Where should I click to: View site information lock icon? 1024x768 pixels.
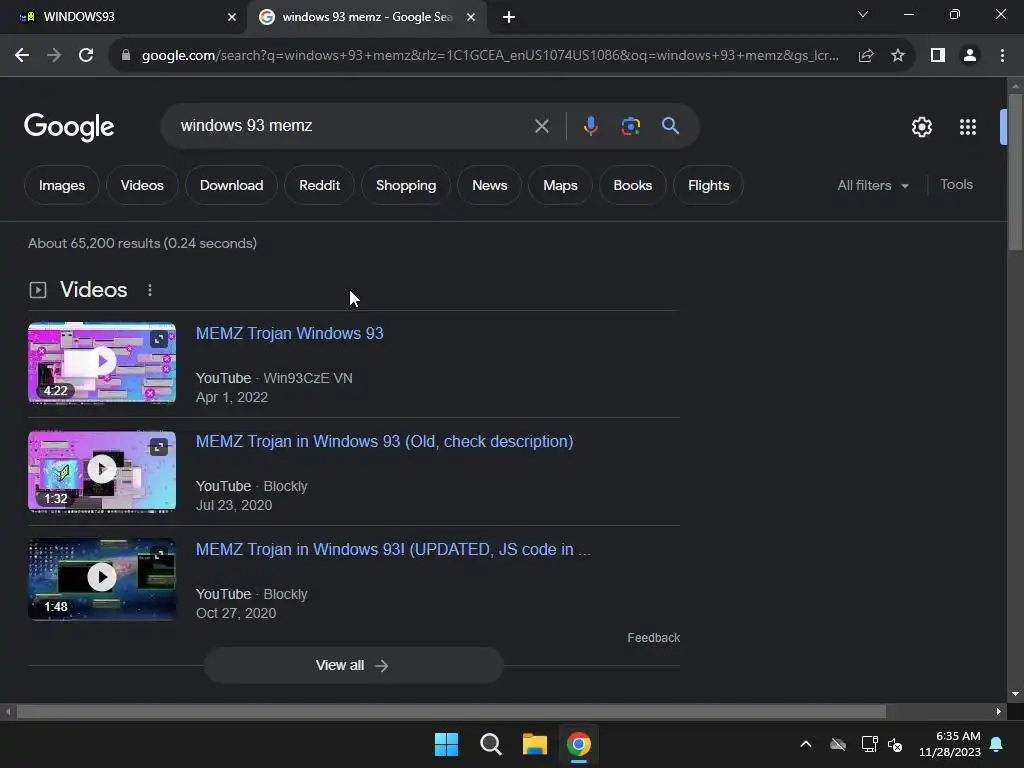coord(125,56)
